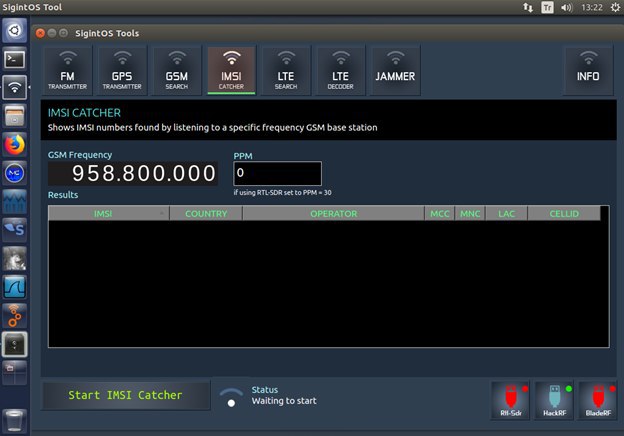Open the sound volume indicator
The width and height of the screenshot is (624, 436).
pos(566,7)
